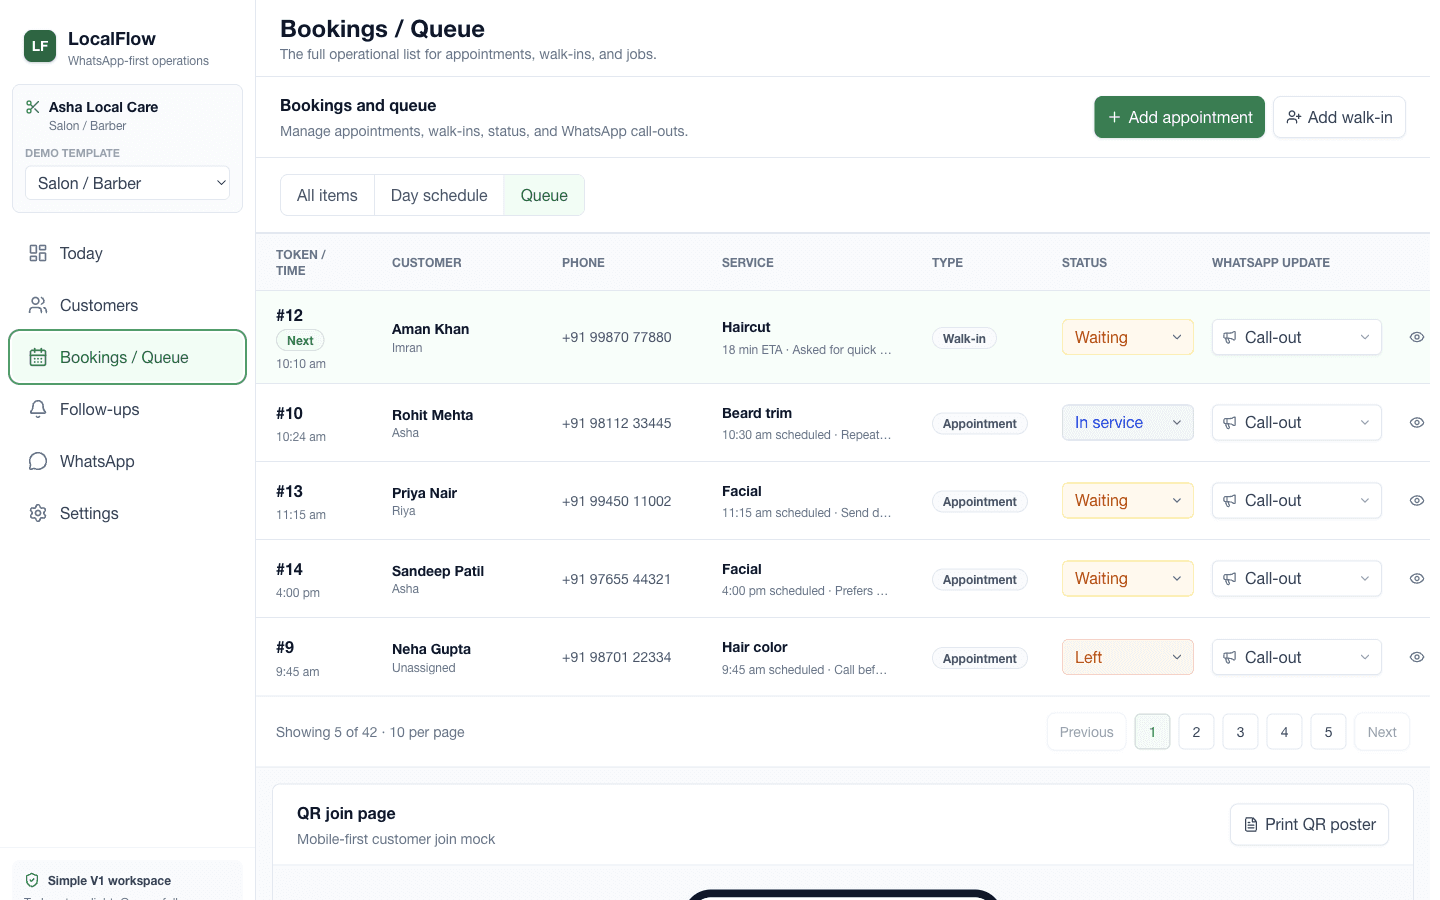Open Follow-ups in the sidebar
This screenshot has height=900, width=1440.
click(x=127, y=409)
